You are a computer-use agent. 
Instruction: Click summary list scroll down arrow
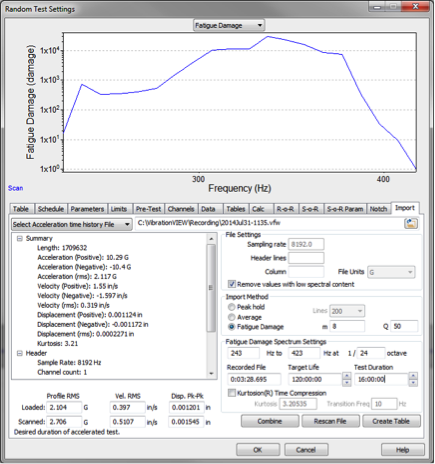point(211,374)
